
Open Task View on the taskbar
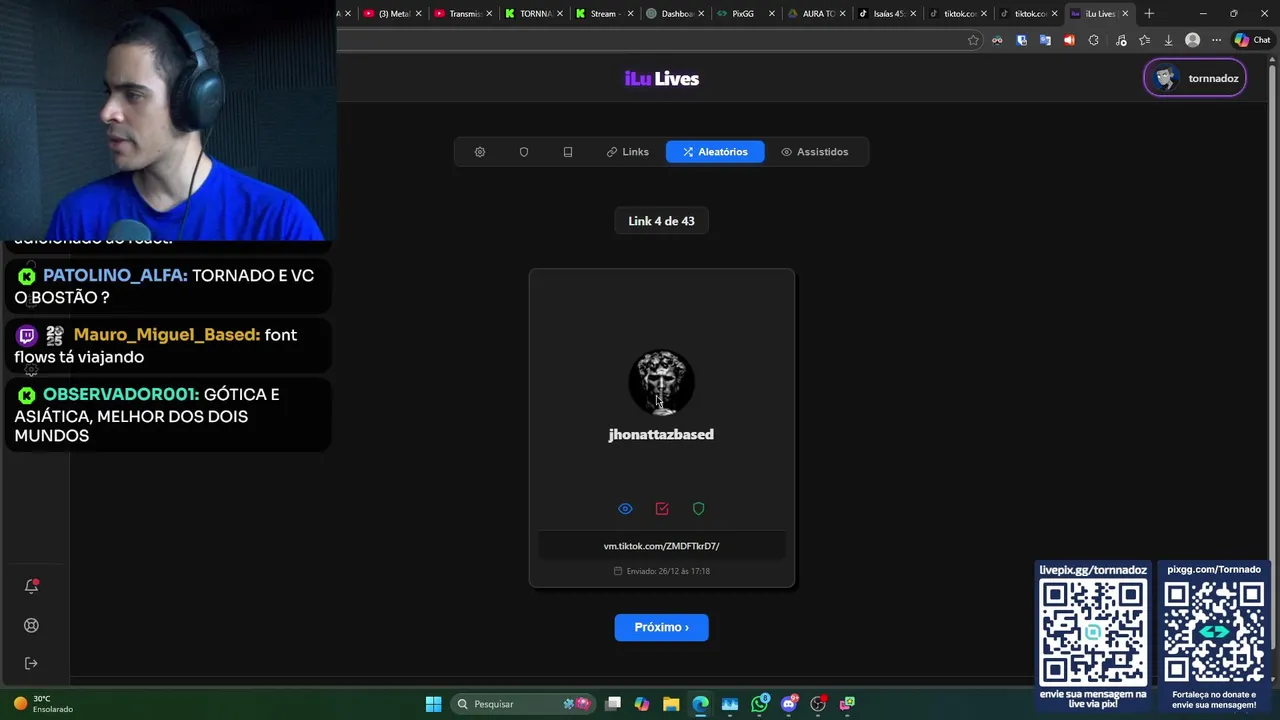(613, 704)
